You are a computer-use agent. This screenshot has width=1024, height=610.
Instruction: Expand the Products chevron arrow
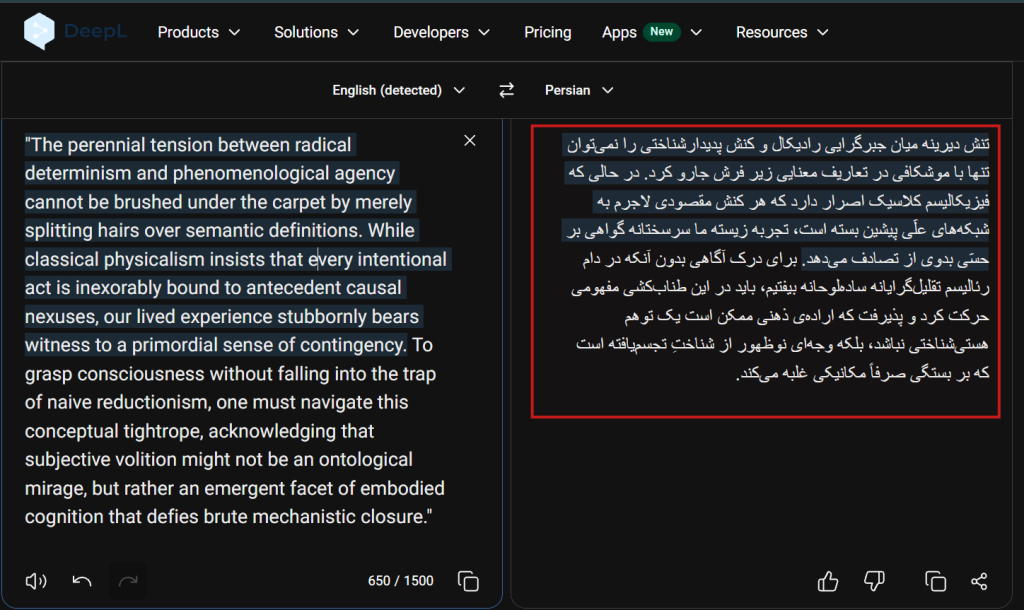pyautogui.click(x=234, y=32)
